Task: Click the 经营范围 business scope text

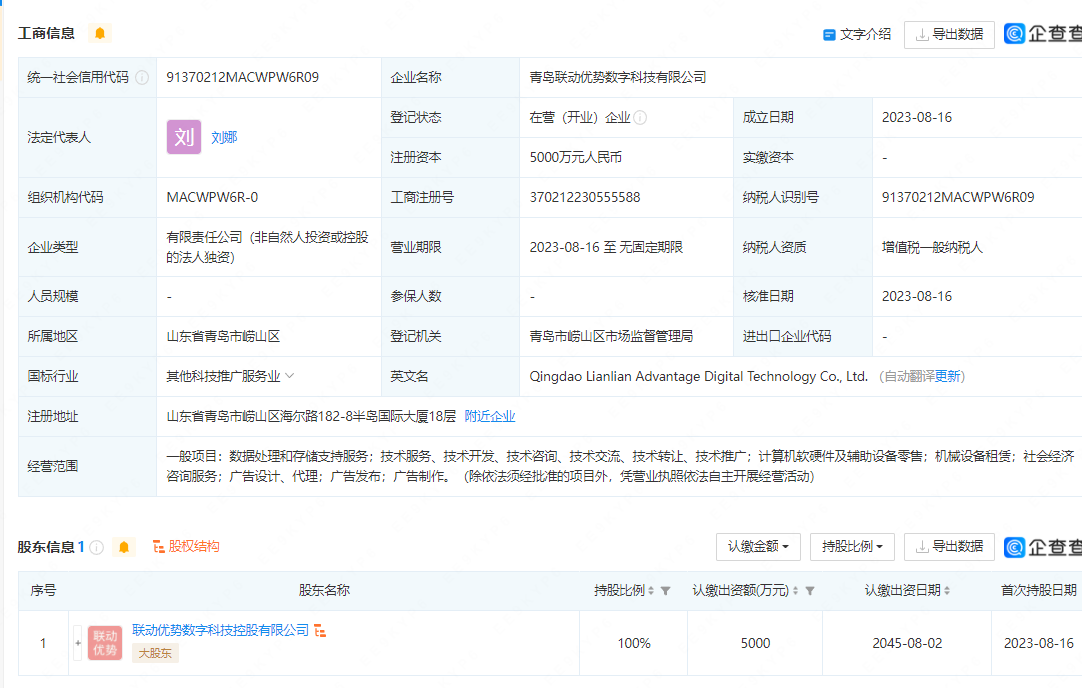Action: 620,466
